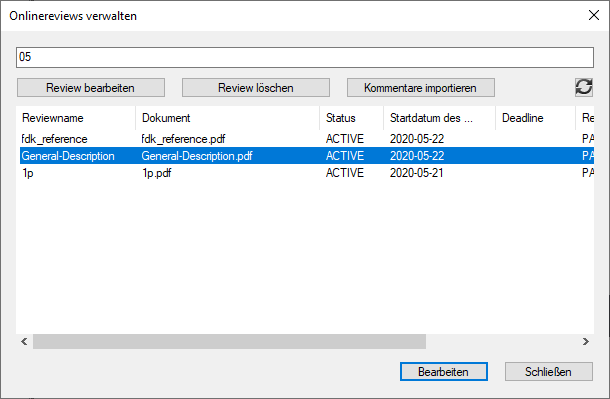Sort by Status column header
610x399 pixels.
click(x=352, y=118)
